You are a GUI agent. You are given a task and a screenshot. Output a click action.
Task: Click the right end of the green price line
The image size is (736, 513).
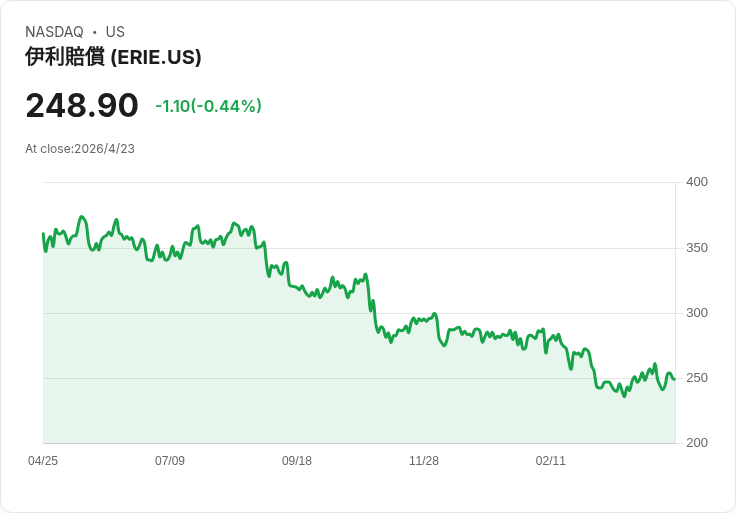pos(674,379)
